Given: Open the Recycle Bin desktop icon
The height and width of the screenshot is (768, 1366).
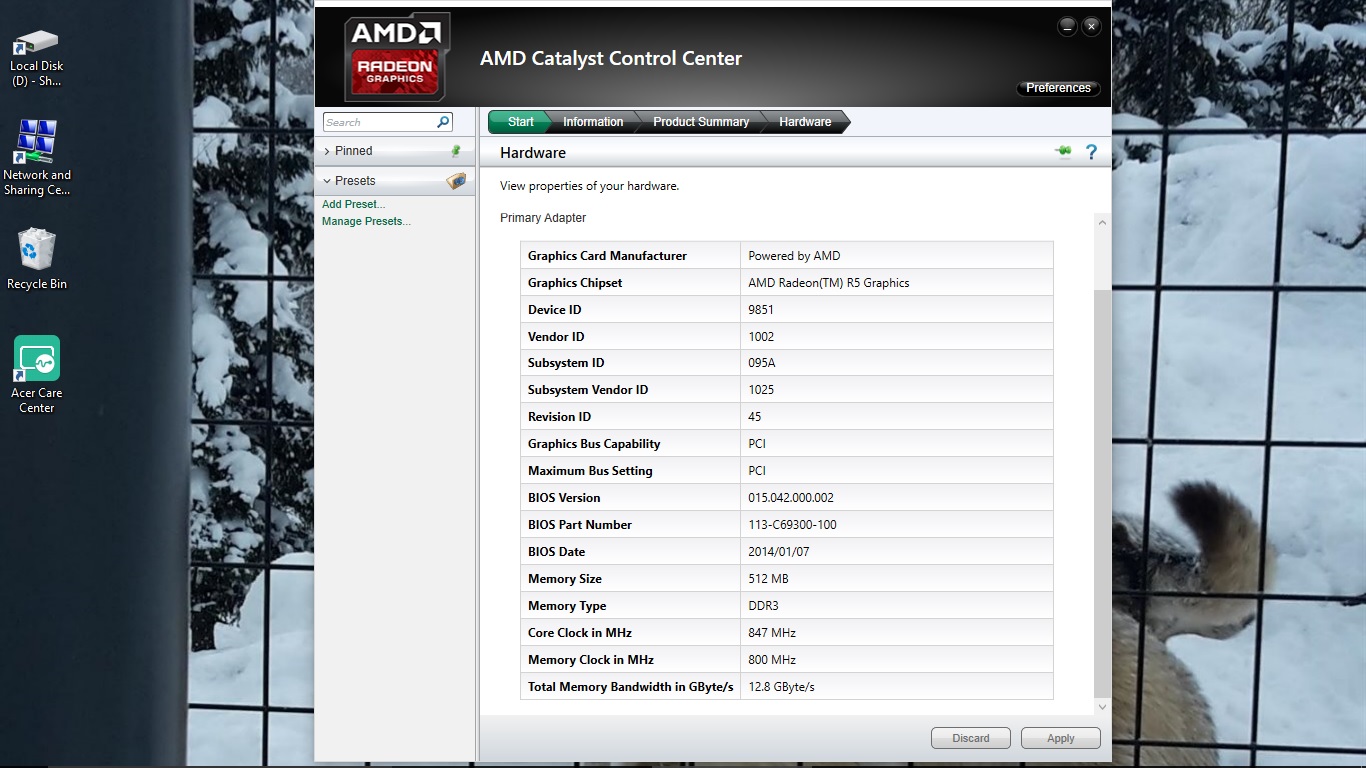Looking at the screenshot, I should click(x=37, y=259).
